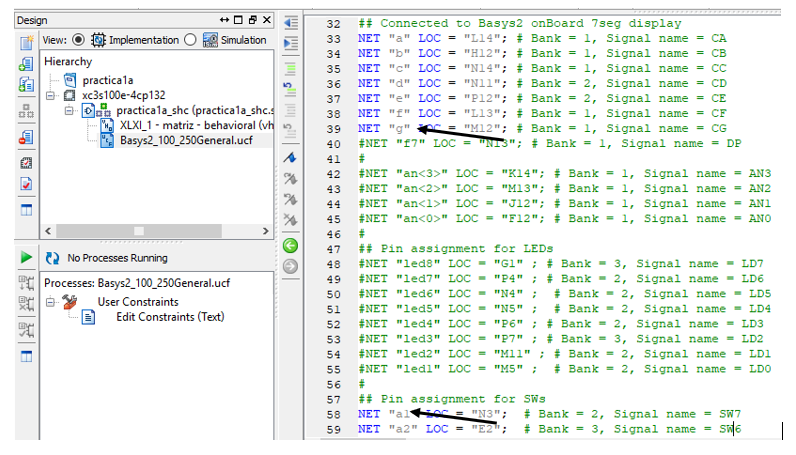
Task: Click the green back arrow button
Action: tap(290, 246)
